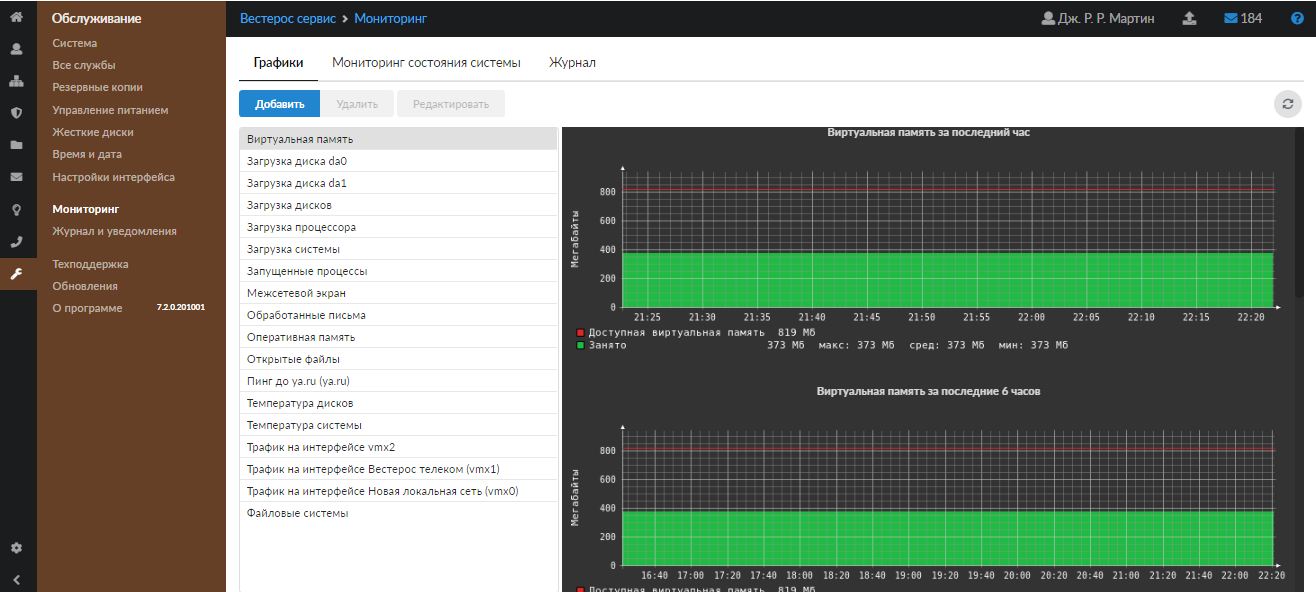The image size is (1316, 592).
Task: Click the Вестерос сервис breadcrumb link
Action: (288, 18)
